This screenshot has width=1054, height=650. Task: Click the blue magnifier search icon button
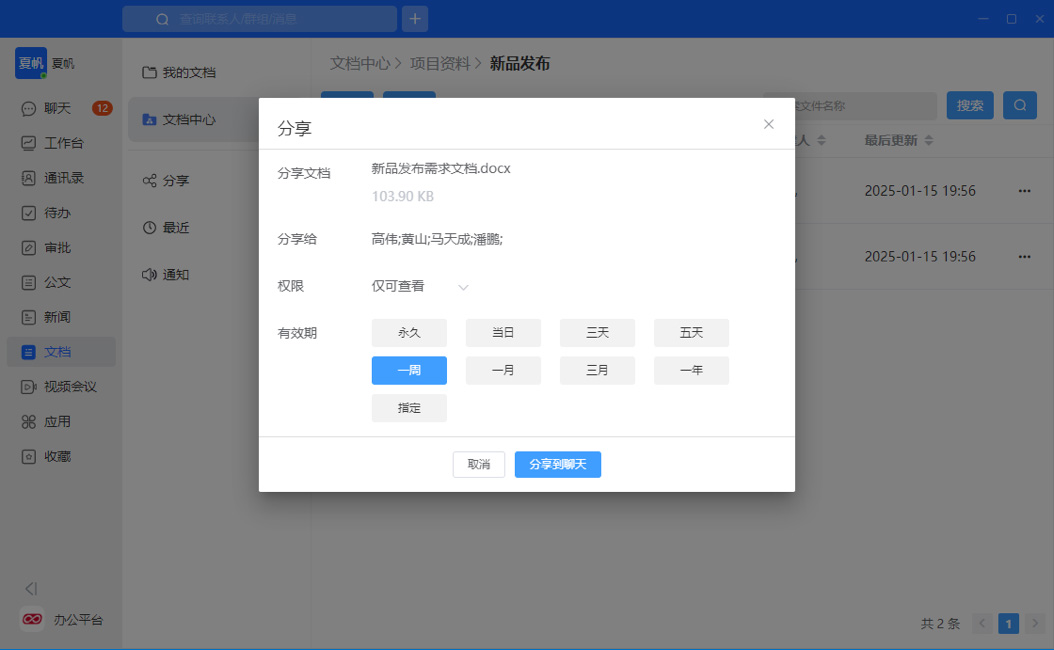pyautogui.click(x=1019, y=105)
